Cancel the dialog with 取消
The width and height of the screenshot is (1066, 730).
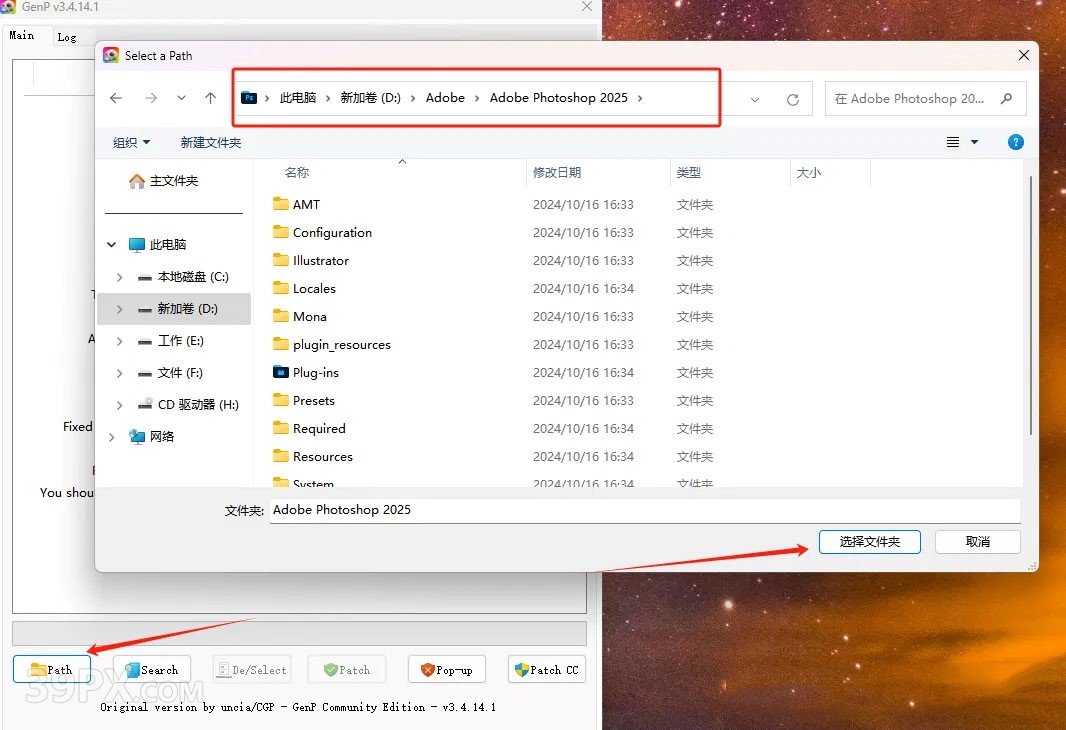(978, 542)
